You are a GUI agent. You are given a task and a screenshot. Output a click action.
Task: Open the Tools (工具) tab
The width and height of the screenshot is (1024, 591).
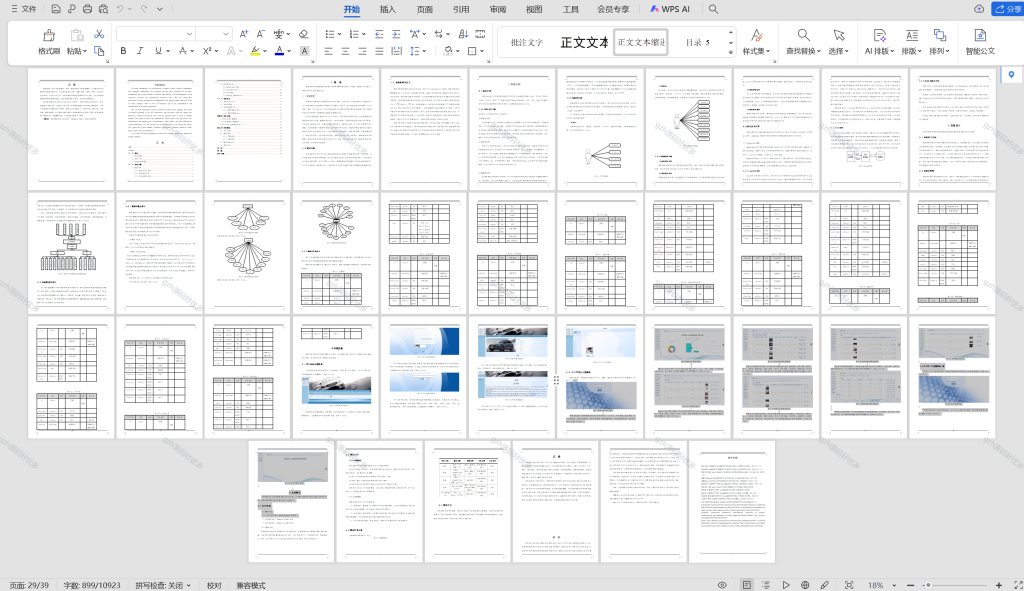[x=571, y=9]
